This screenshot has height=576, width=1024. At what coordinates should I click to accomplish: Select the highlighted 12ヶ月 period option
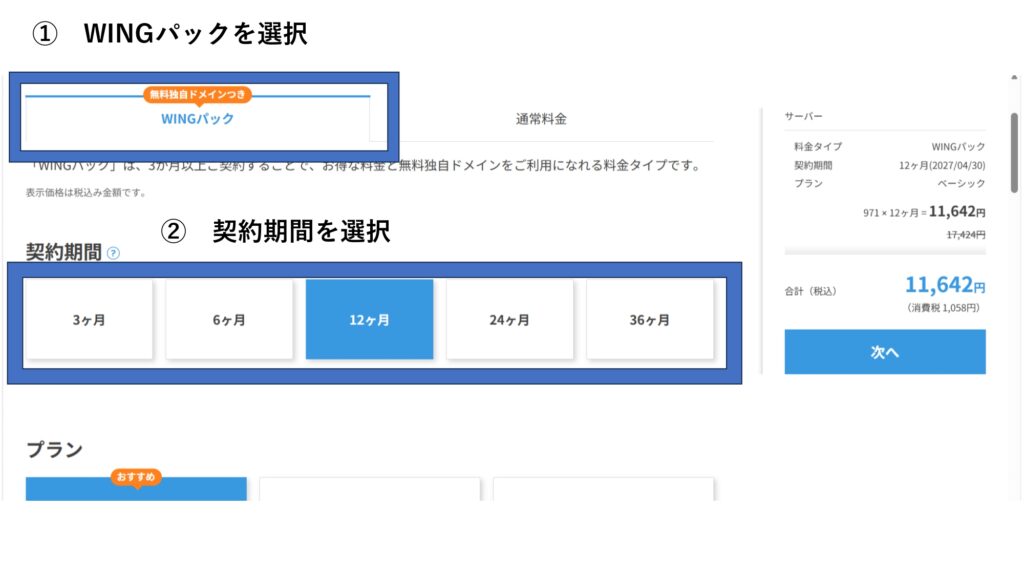(x=369, y=320)
